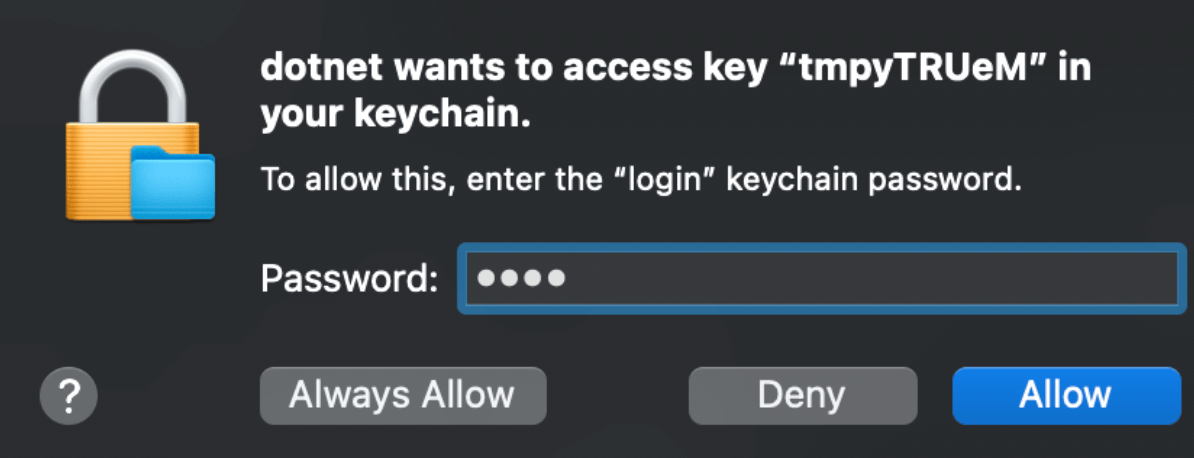Click the gold body of the padlock
Screen dimensions: 1194x458
(99, 171)
